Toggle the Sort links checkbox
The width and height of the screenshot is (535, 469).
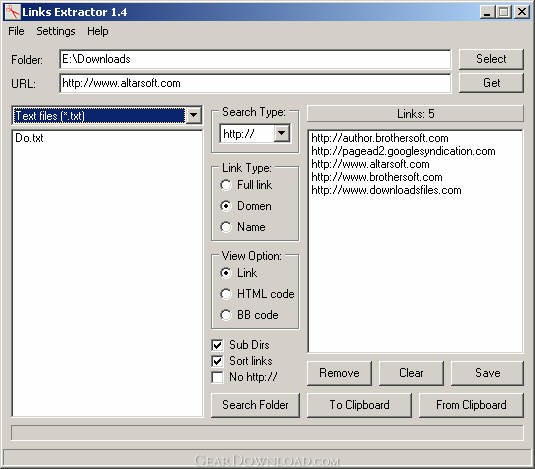point(217,361)
